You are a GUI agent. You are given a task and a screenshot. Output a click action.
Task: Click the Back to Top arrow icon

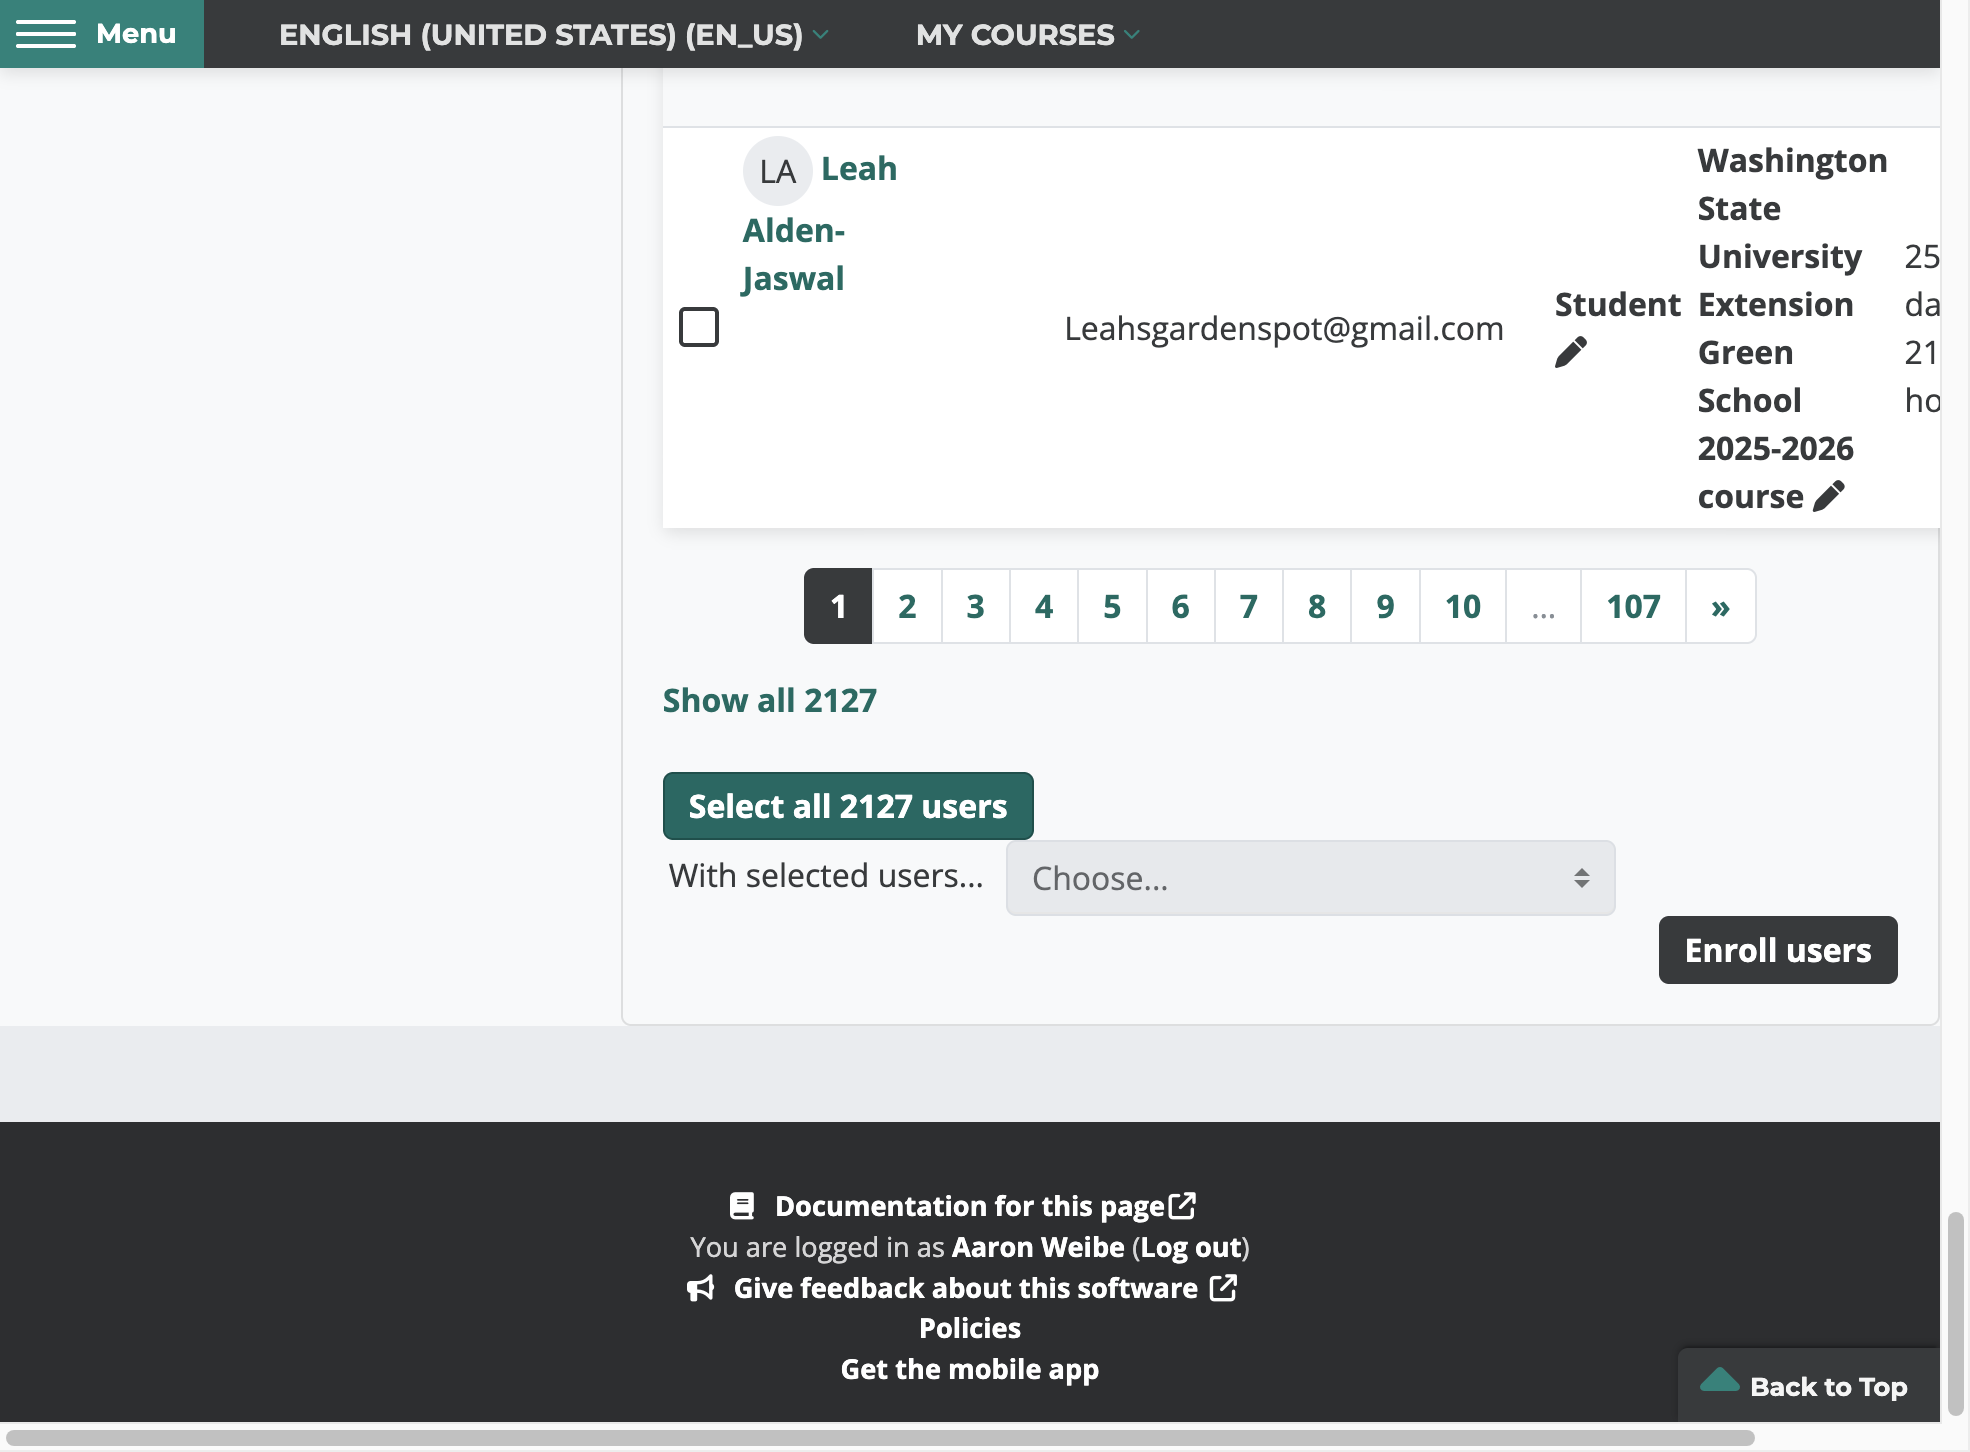pos(1720,1380)
